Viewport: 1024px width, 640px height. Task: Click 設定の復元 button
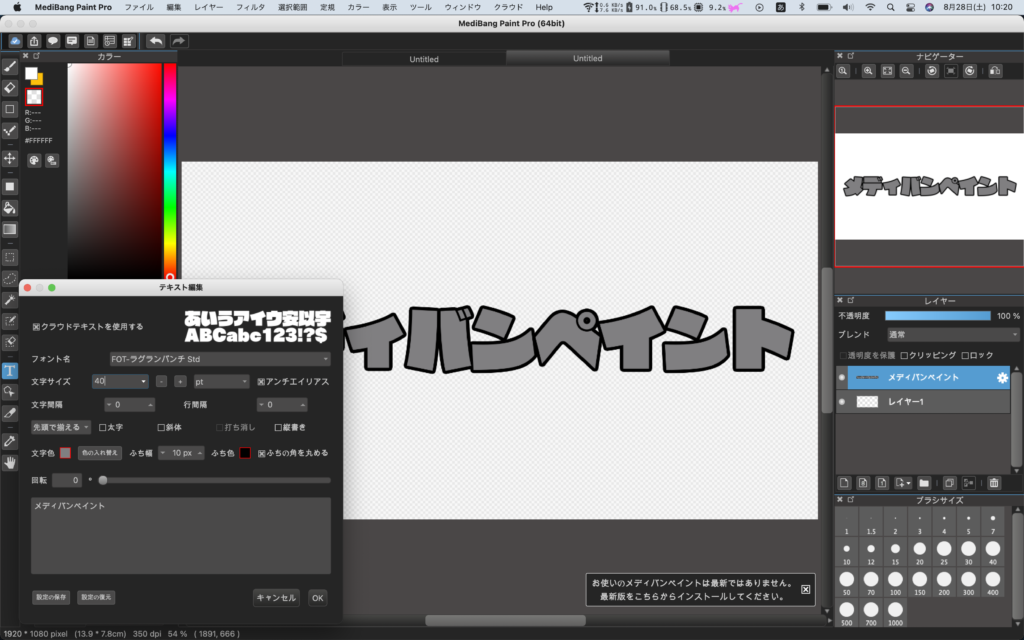pos(96,598)
